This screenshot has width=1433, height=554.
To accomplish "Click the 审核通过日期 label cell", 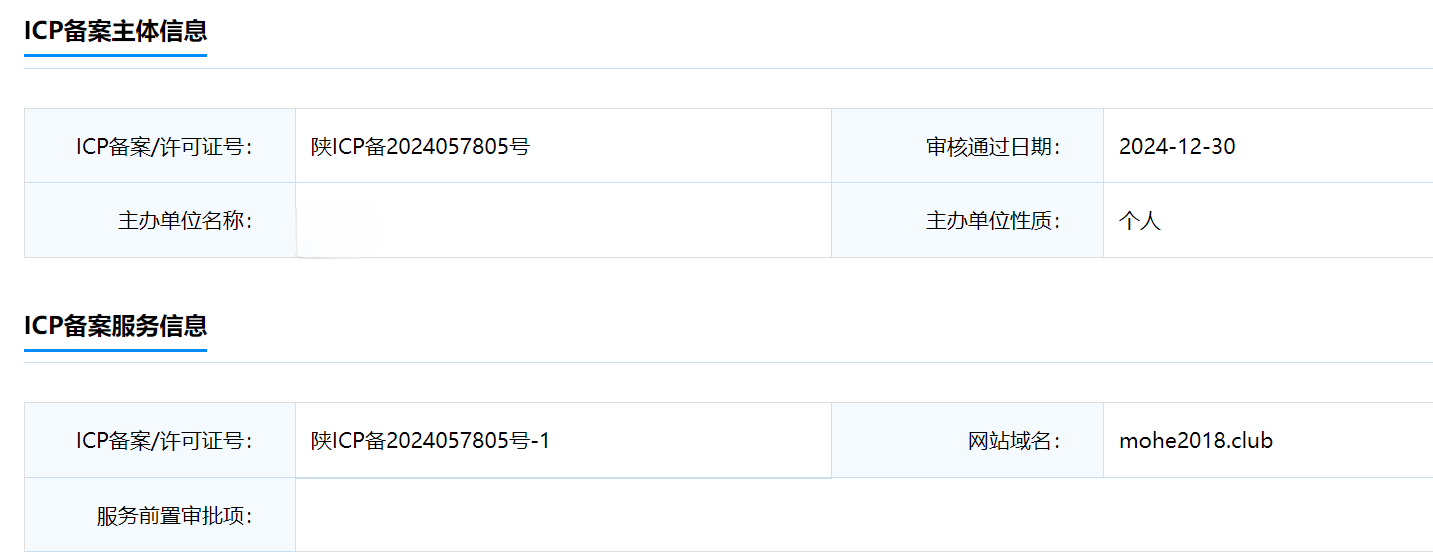I will tap(967, 146).
